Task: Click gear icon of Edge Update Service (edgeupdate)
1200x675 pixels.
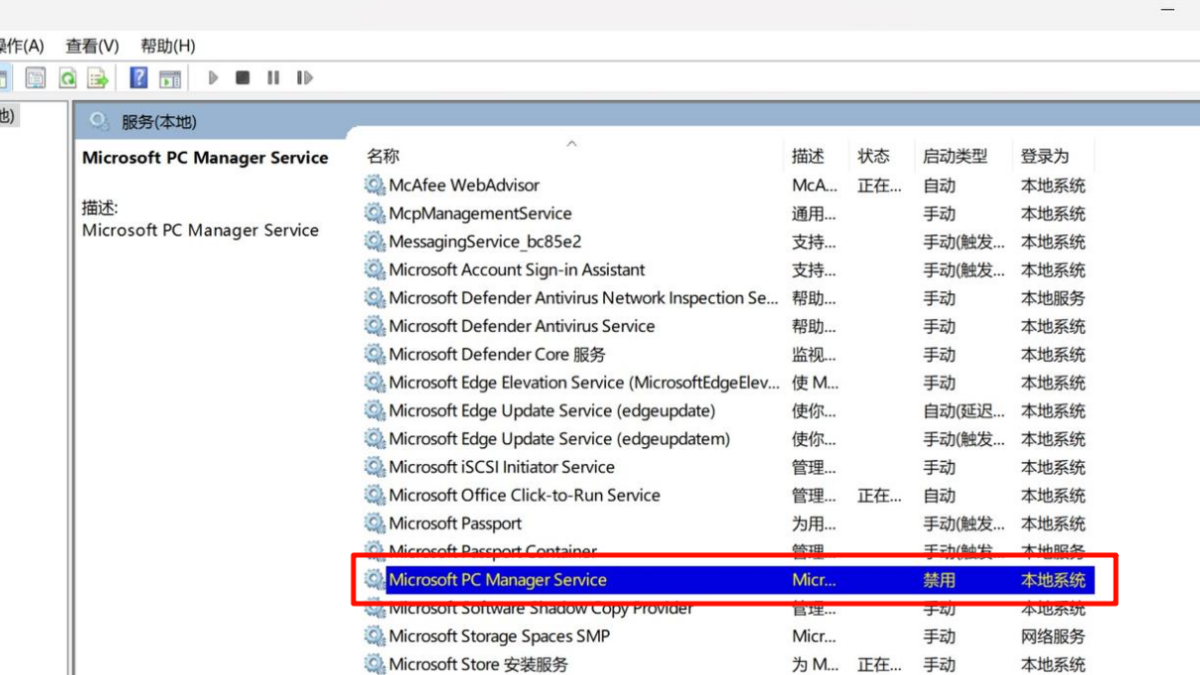Action: point(374,410)
